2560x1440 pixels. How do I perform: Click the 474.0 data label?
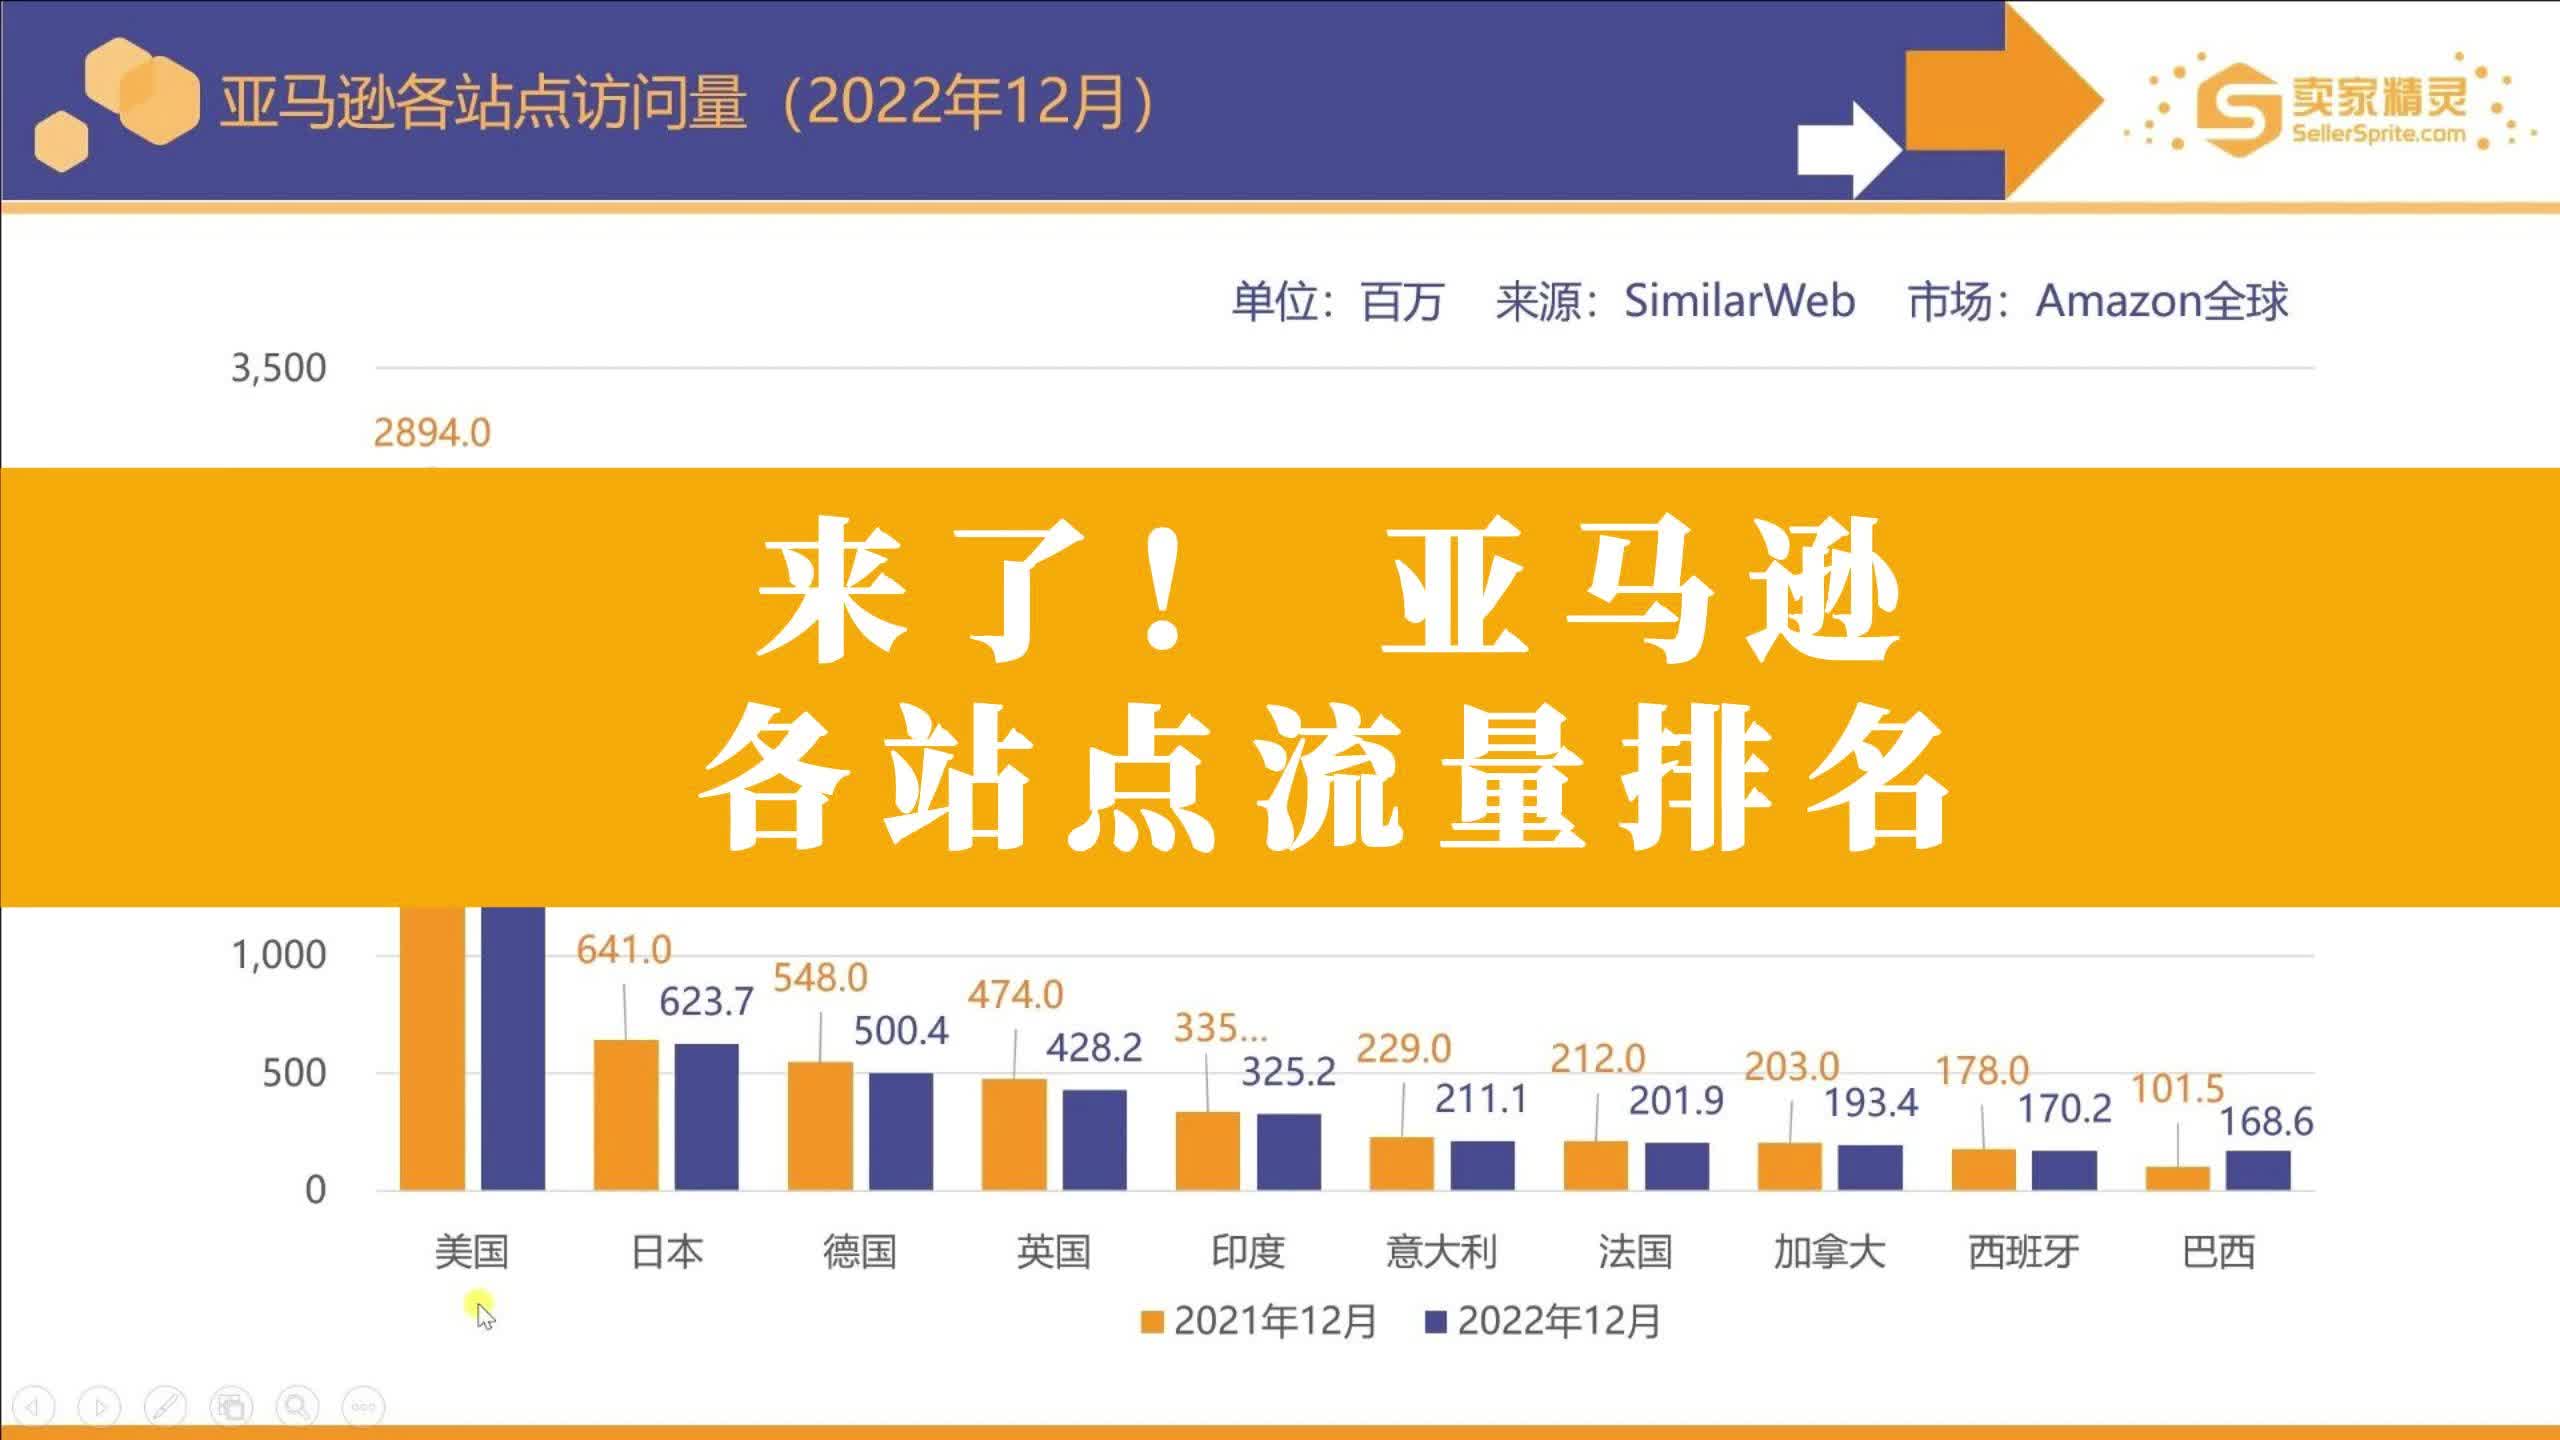[x=1015, y=995]
